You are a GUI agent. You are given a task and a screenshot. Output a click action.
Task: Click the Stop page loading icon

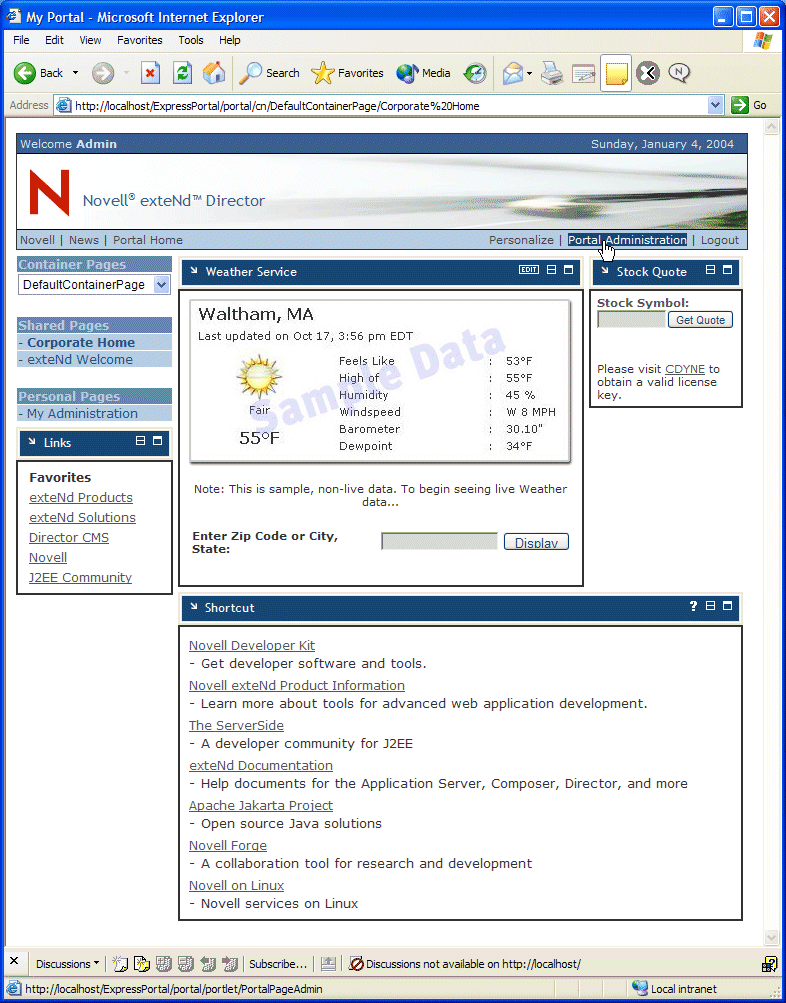pyautogui.click(x=150, y=73)
